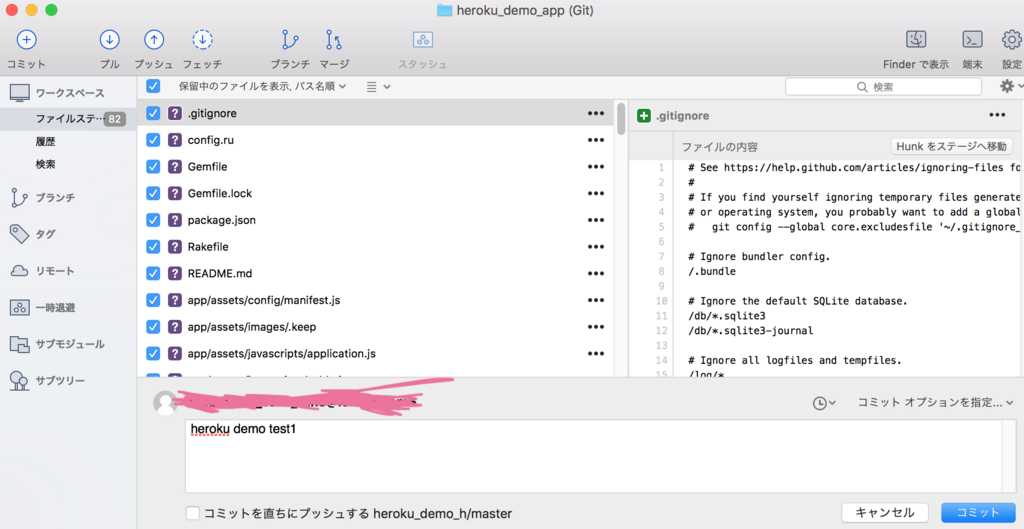Uncheck the Rakefile checkbox
1024x529 pixels.
point(153,247)
